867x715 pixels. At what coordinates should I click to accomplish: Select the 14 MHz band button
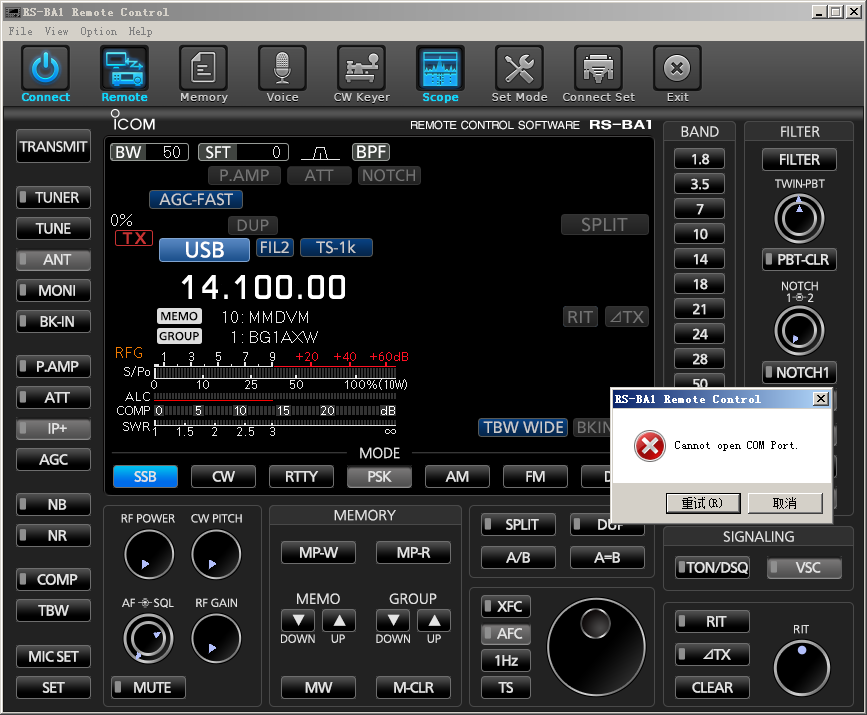click(699, 259)
